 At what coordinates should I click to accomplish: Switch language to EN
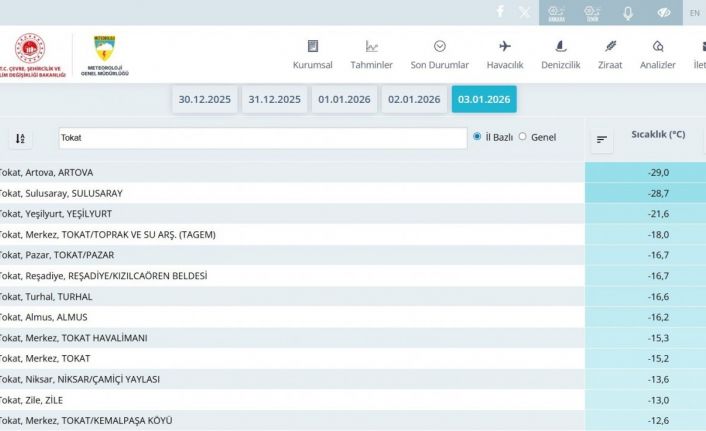tap(694, 13)
